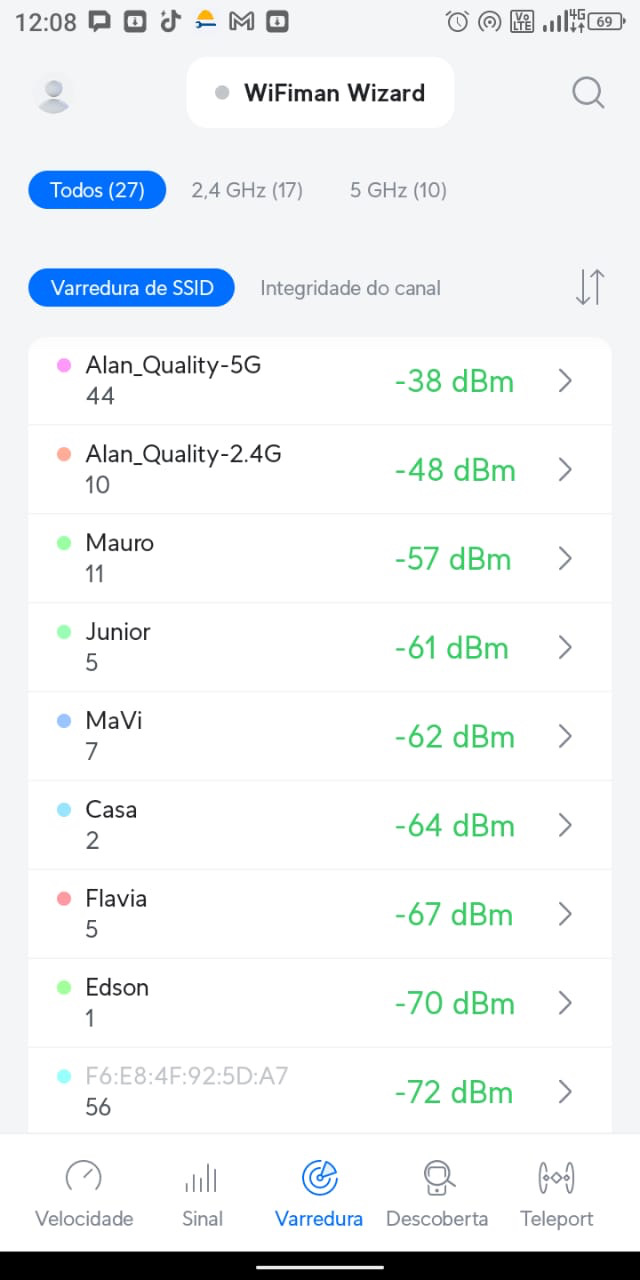Click the pink dot beside Alan_Quality-5G

tap(64, 366)
